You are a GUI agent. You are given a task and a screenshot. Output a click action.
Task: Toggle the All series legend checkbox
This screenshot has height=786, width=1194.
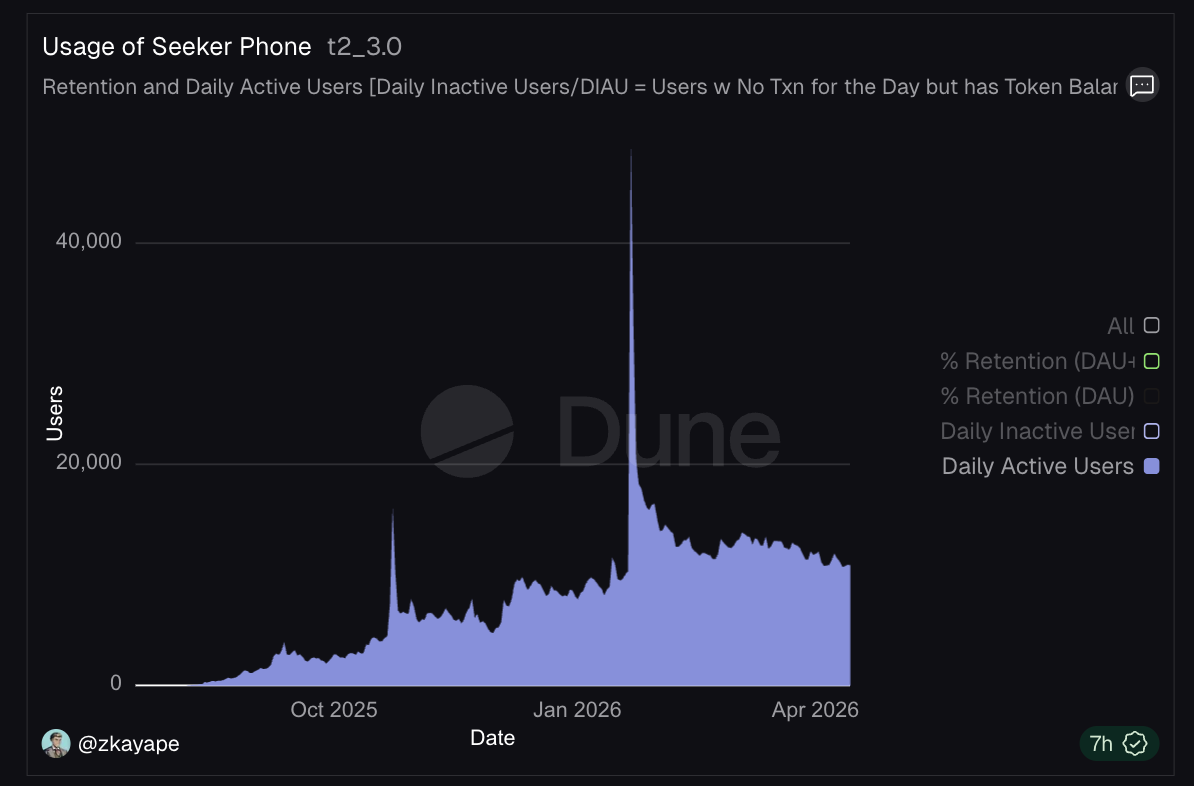[1151, 326]
